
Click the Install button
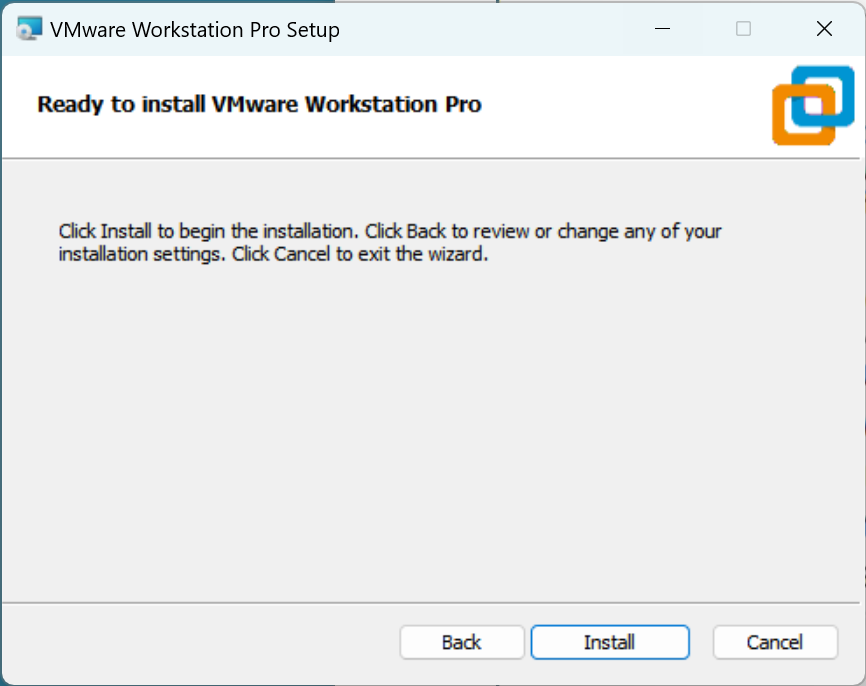[609, 642]
